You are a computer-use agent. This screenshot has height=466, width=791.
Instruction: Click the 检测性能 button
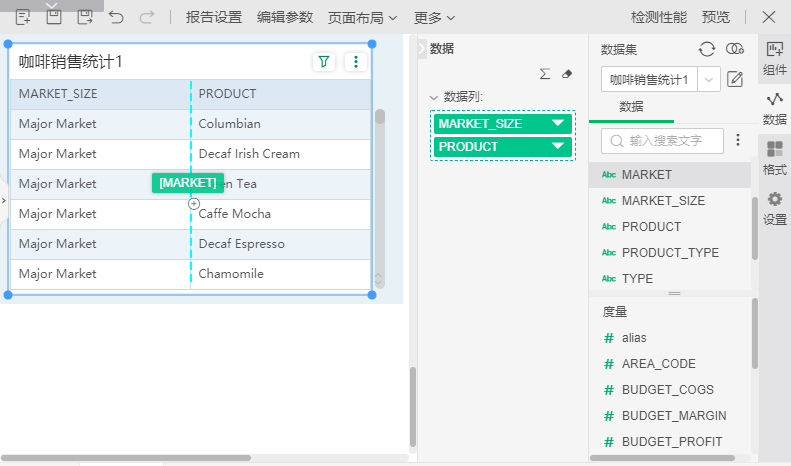click(x=659, y=17)
